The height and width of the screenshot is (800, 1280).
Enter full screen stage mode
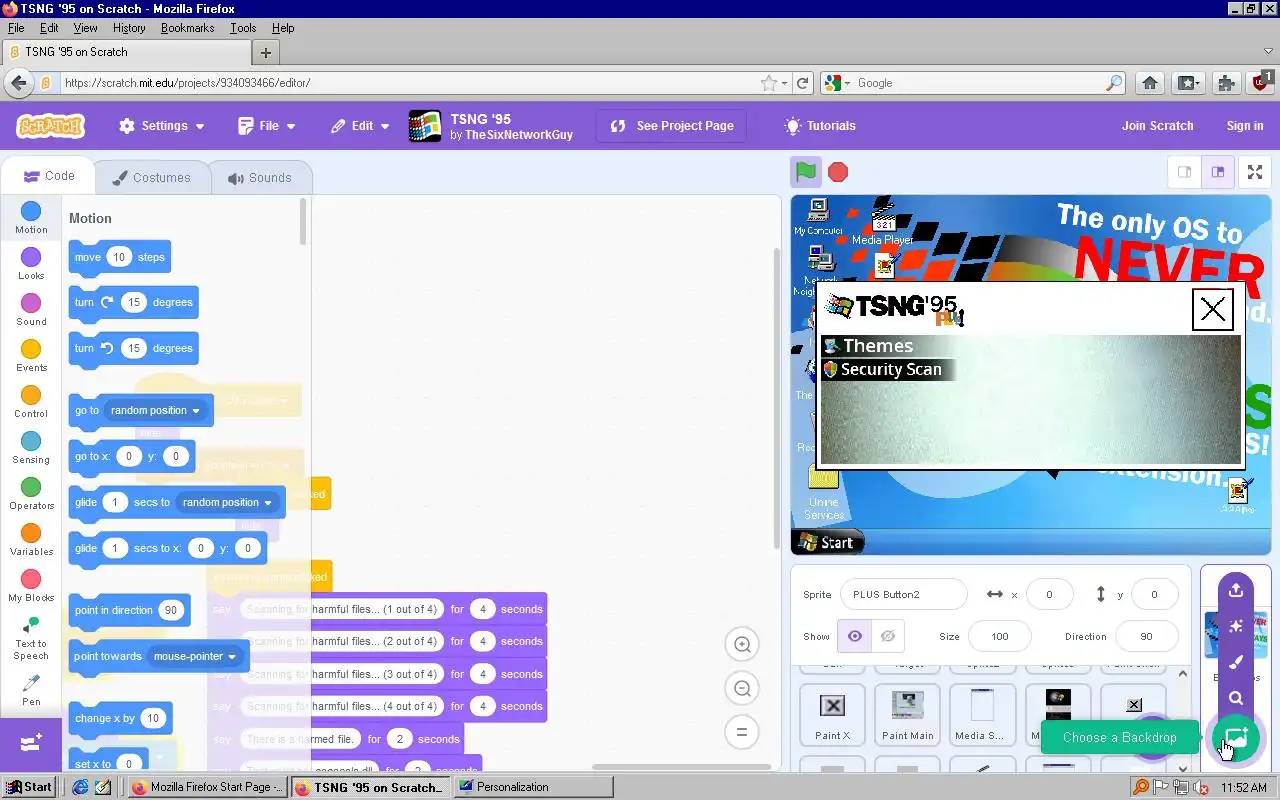click(1255, 172)
